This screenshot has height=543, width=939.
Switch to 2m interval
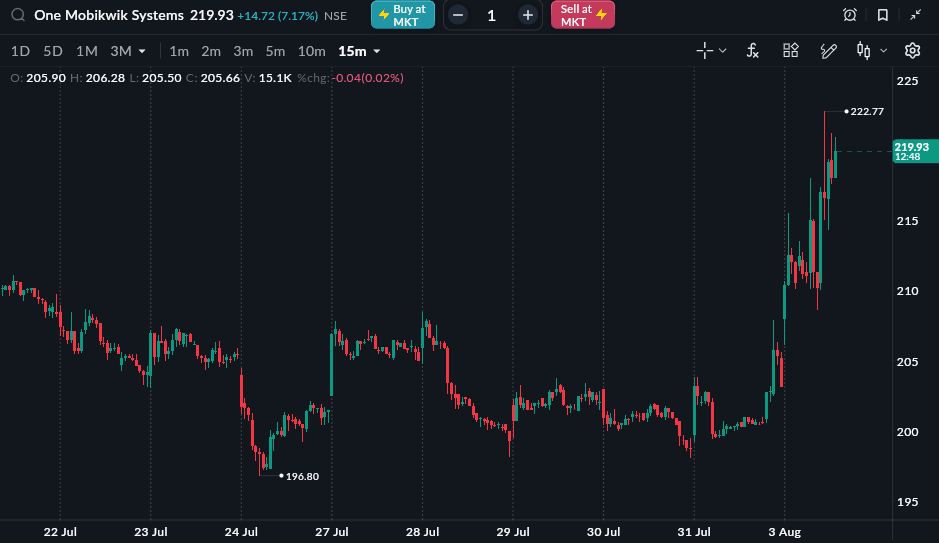211,51
